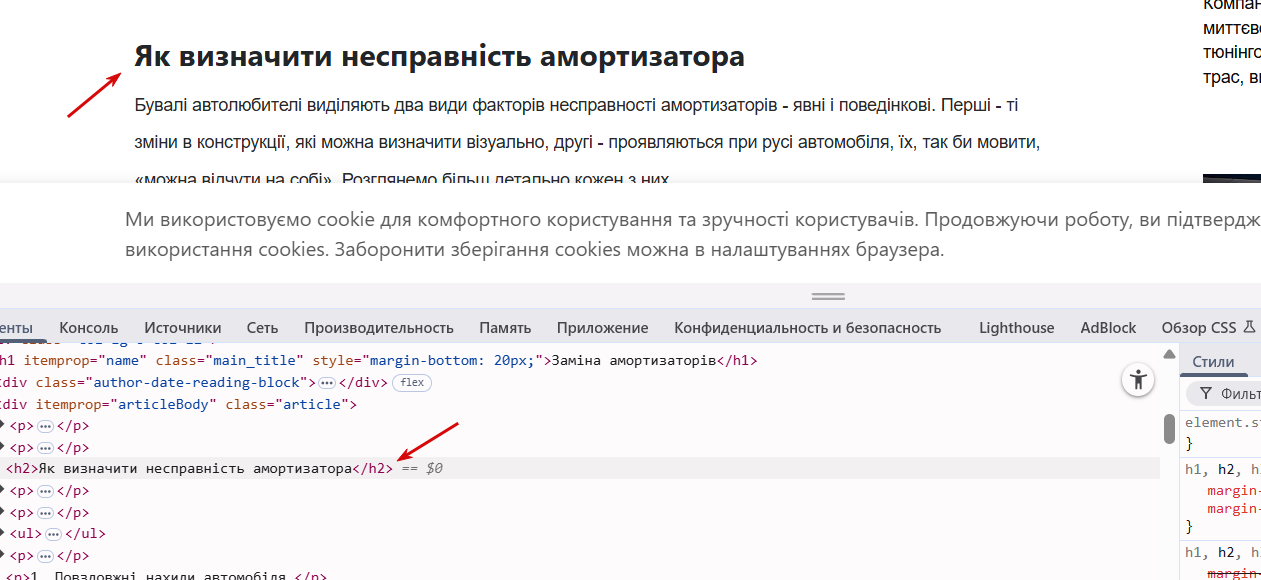Click the ellipsis in the author-date-reading-block div
The image size is (1261, 580).
pos(326,382)
